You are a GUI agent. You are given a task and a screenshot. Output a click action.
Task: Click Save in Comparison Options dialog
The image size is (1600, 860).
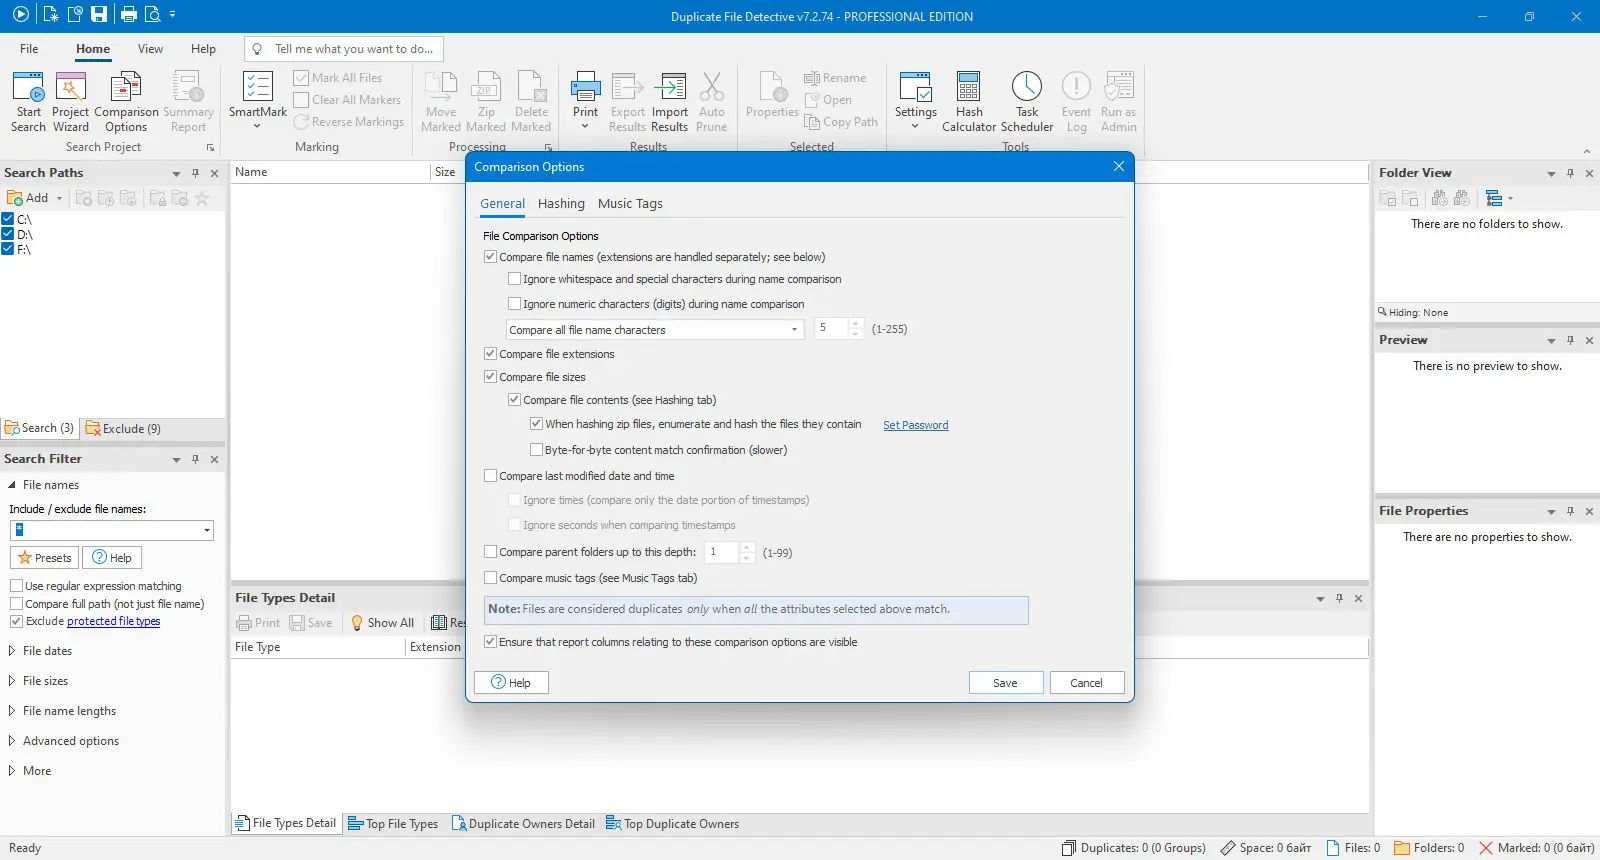tap(1005, 683)
